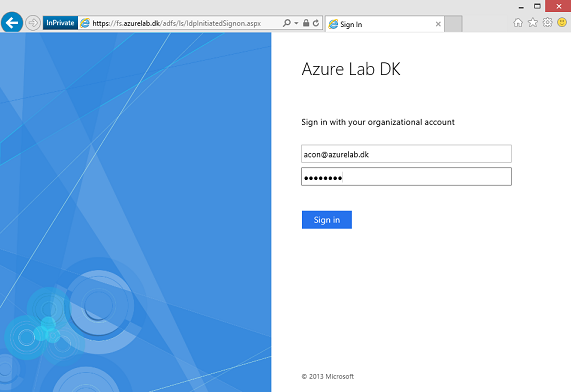The width and height of the screenshot is (571, 392).
Task: Open a new blank tab
Action: (x=453, y=24)
